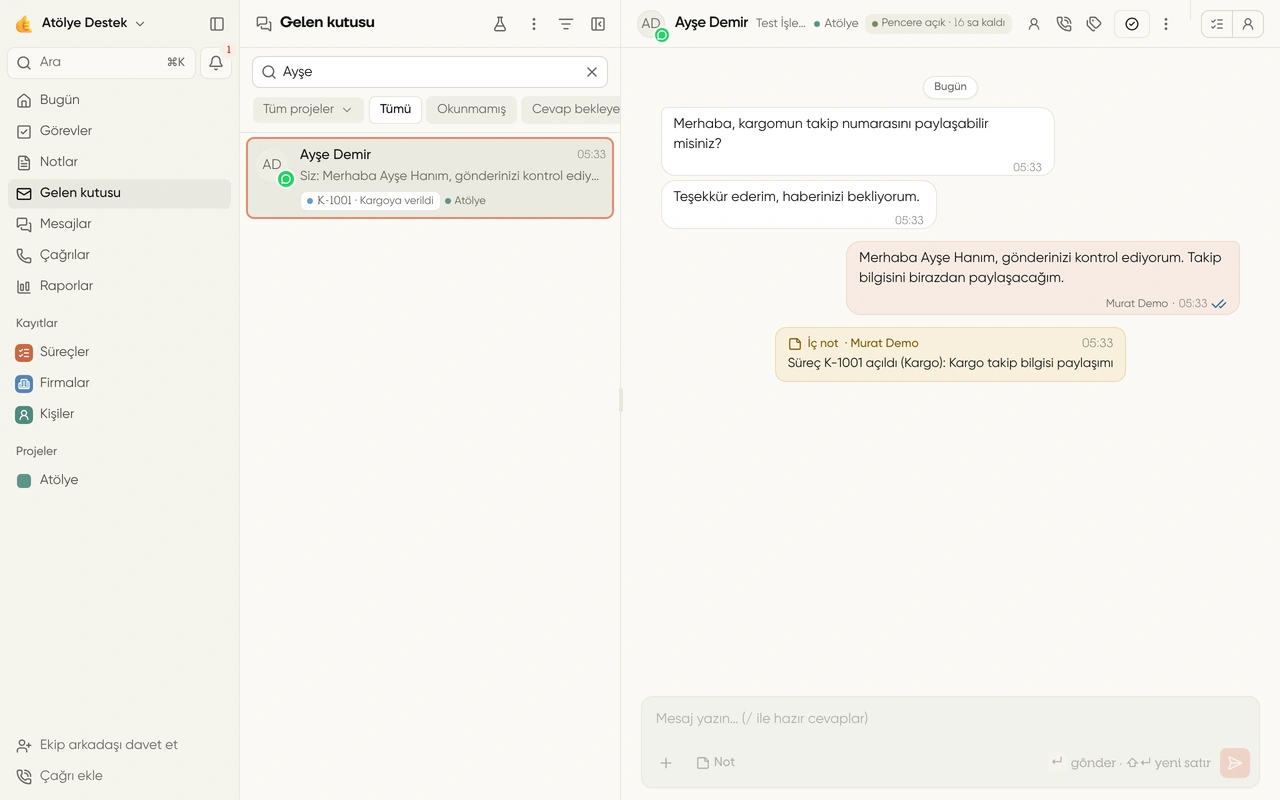This screenshot has width=1280, height=800.
Task: Open the contact person icon in chat header
Action: 1034,24
